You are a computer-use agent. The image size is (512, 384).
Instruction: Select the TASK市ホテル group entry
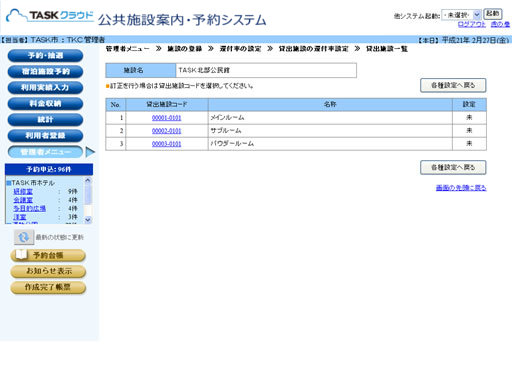click(33, 183)
